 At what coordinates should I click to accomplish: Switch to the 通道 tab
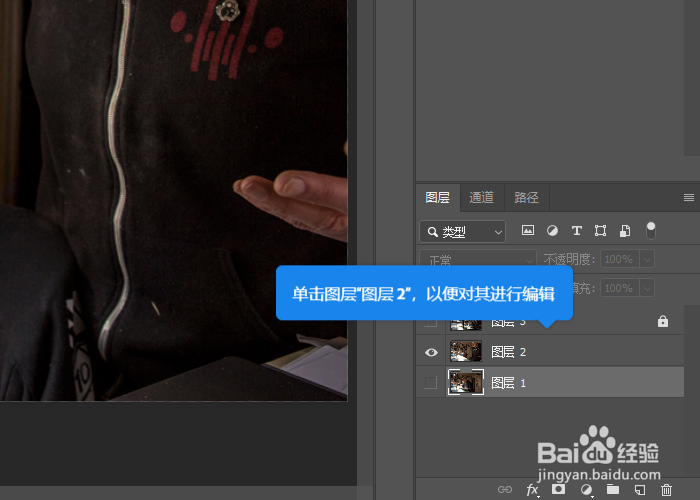(482, 197)
